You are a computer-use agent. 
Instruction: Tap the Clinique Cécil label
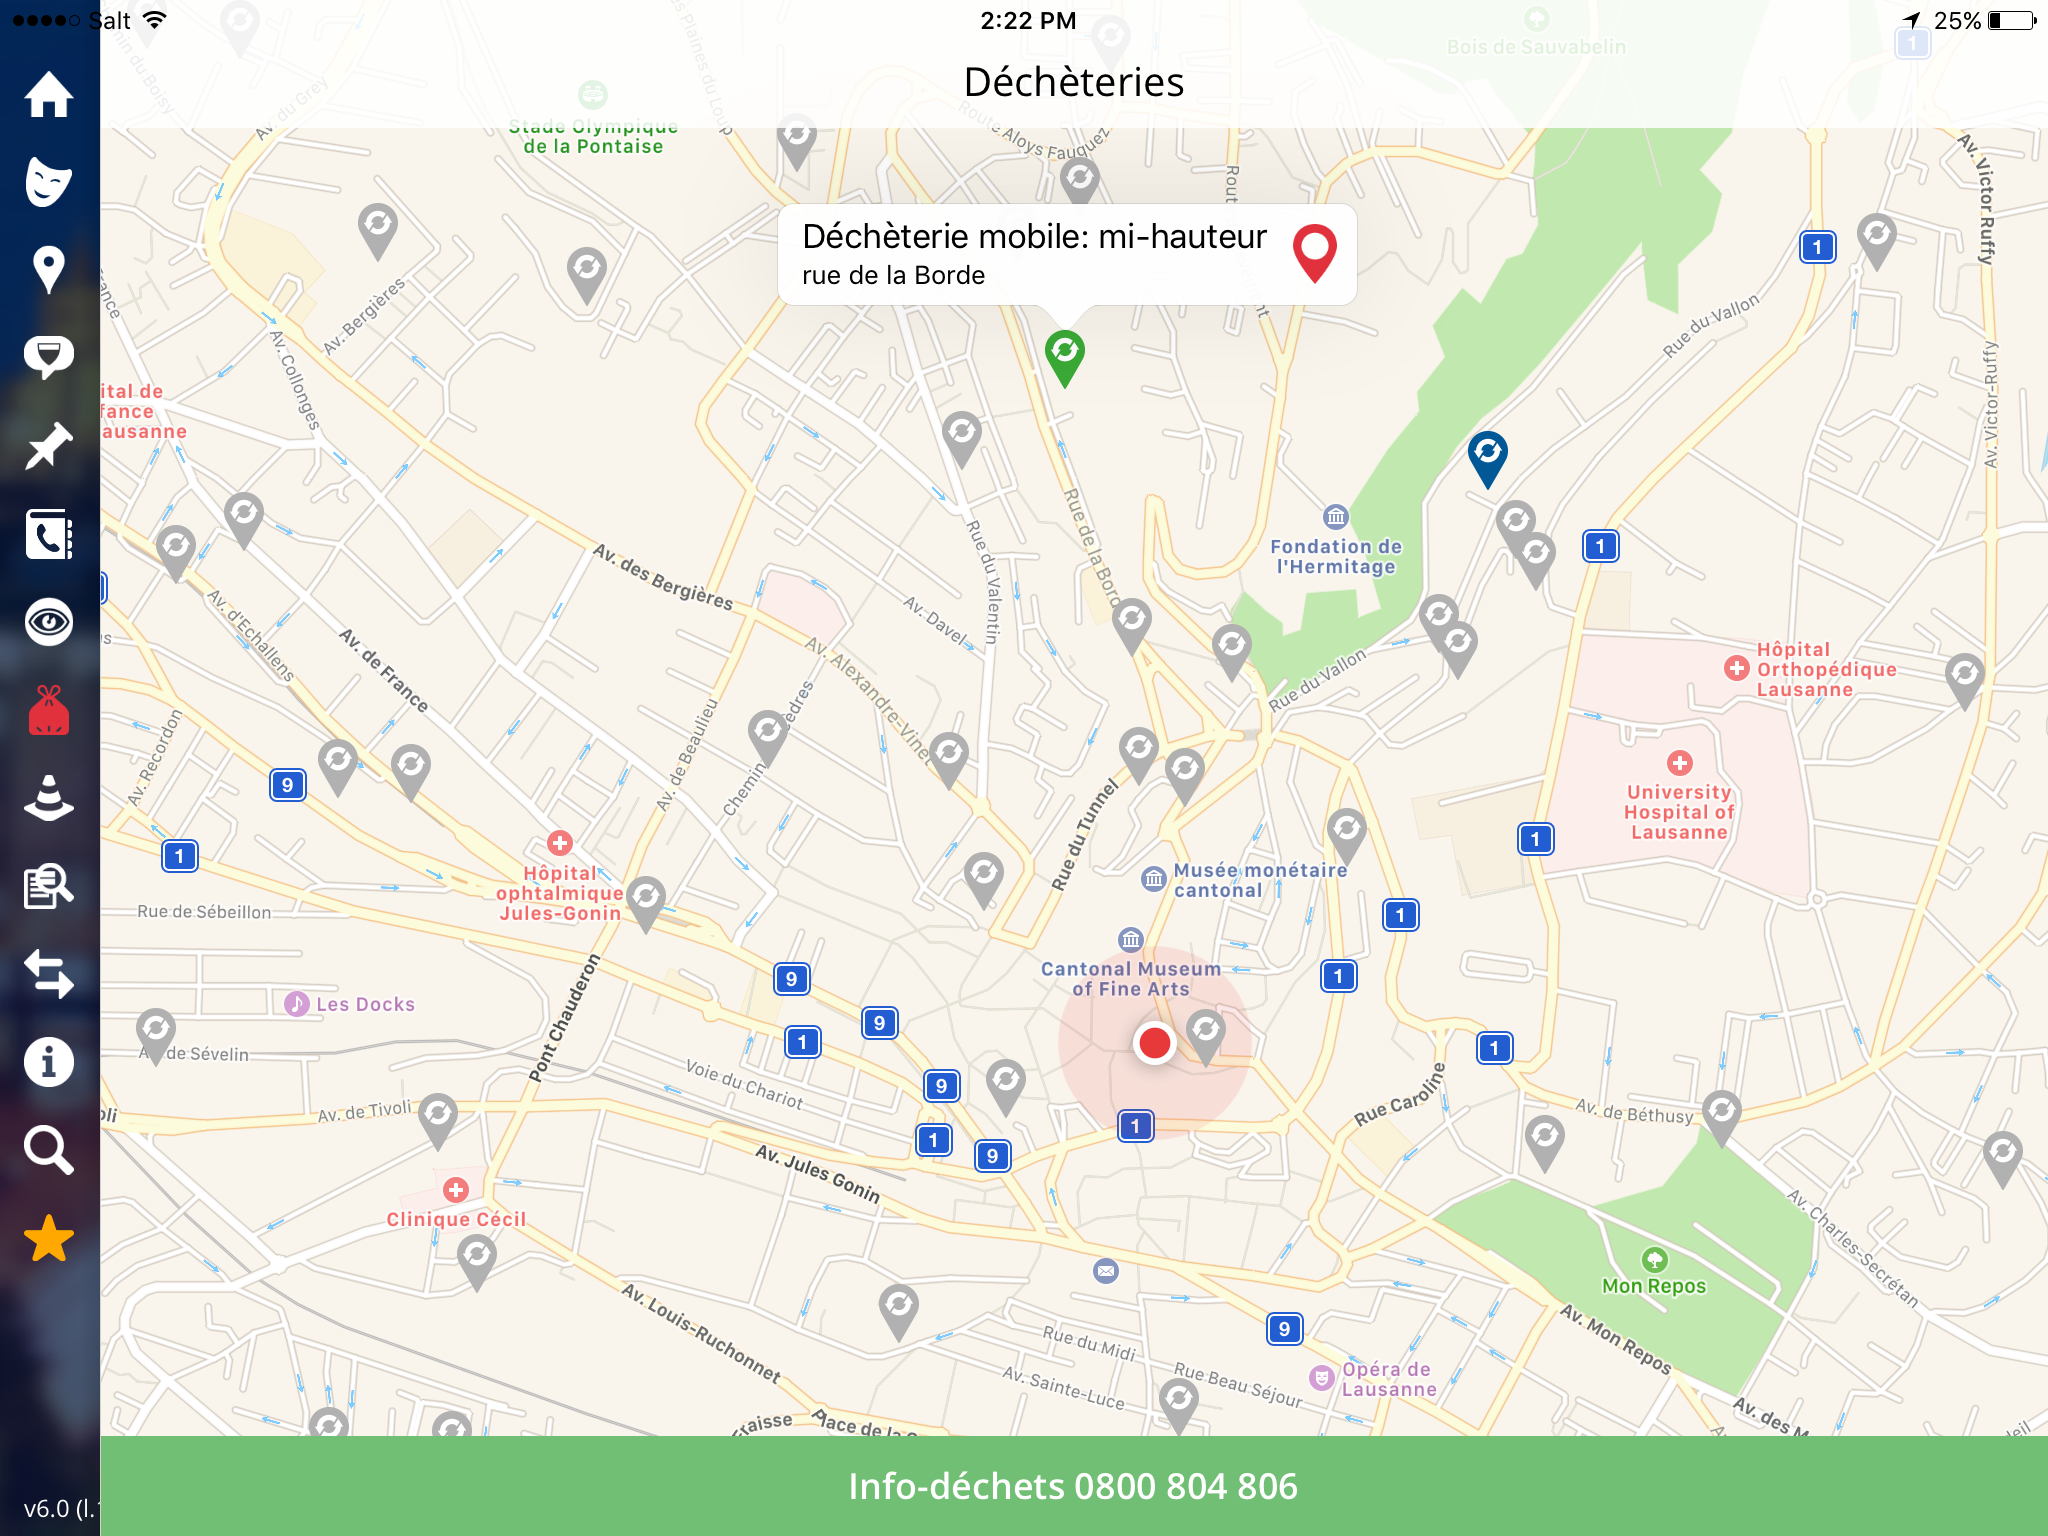click(x=456, y=1219)
